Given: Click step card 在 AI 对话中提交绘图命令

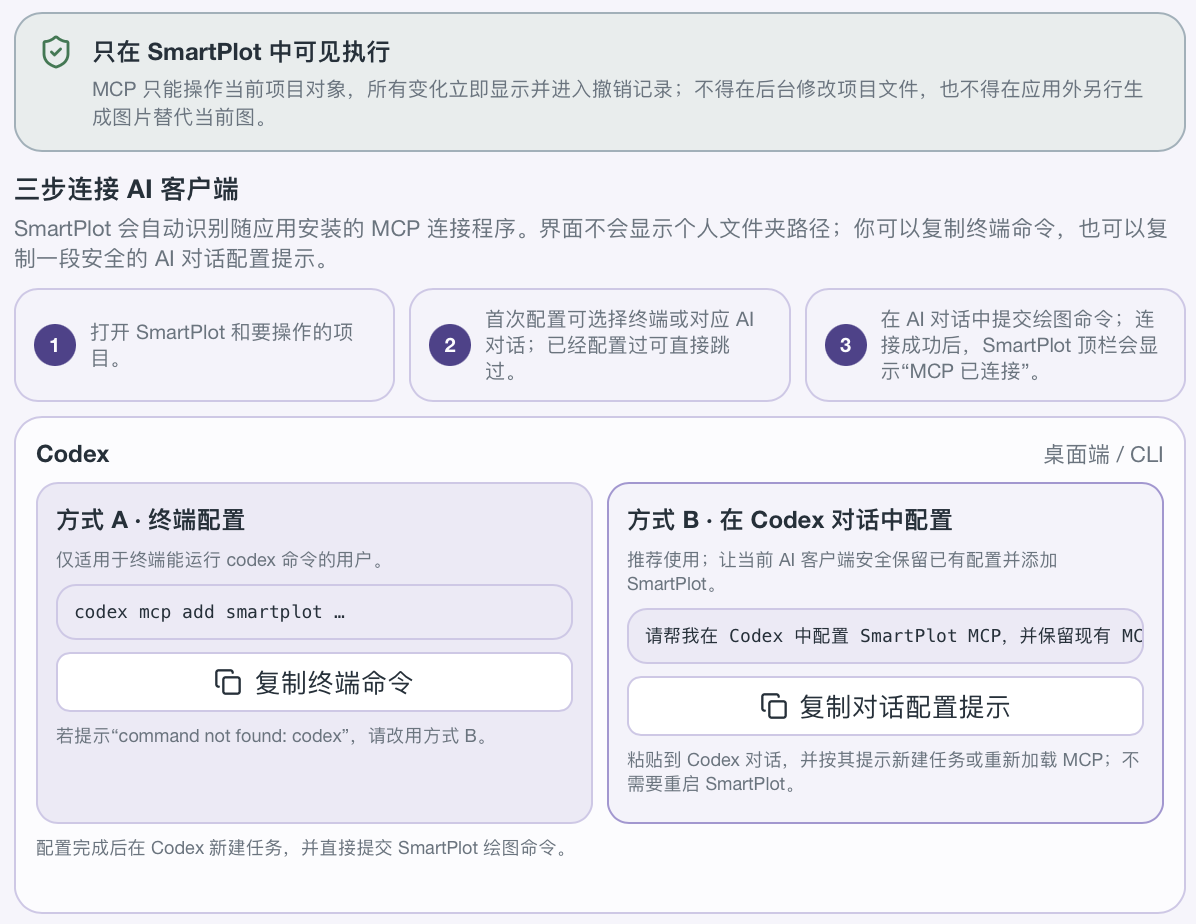Looking at the screenshot, I should click(x=995, y=345).
